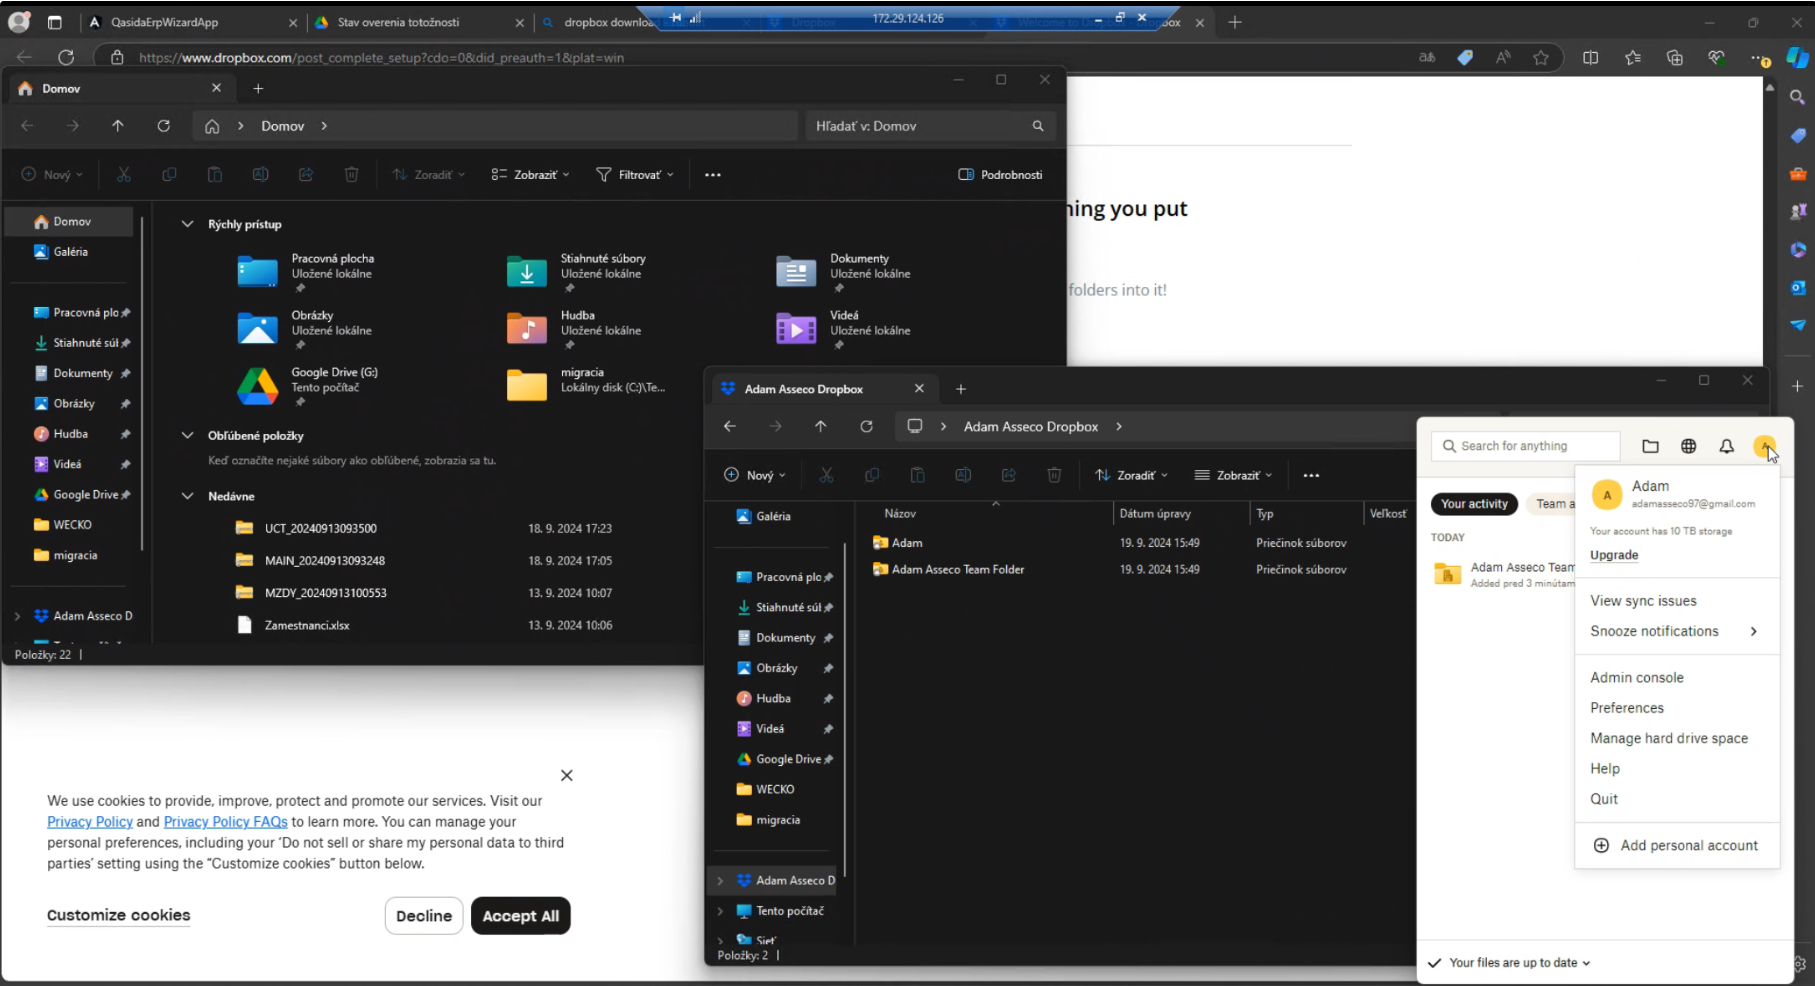Click share icon in Domov window toolbar
This screenshot has height=986, width=1815.
306,175
